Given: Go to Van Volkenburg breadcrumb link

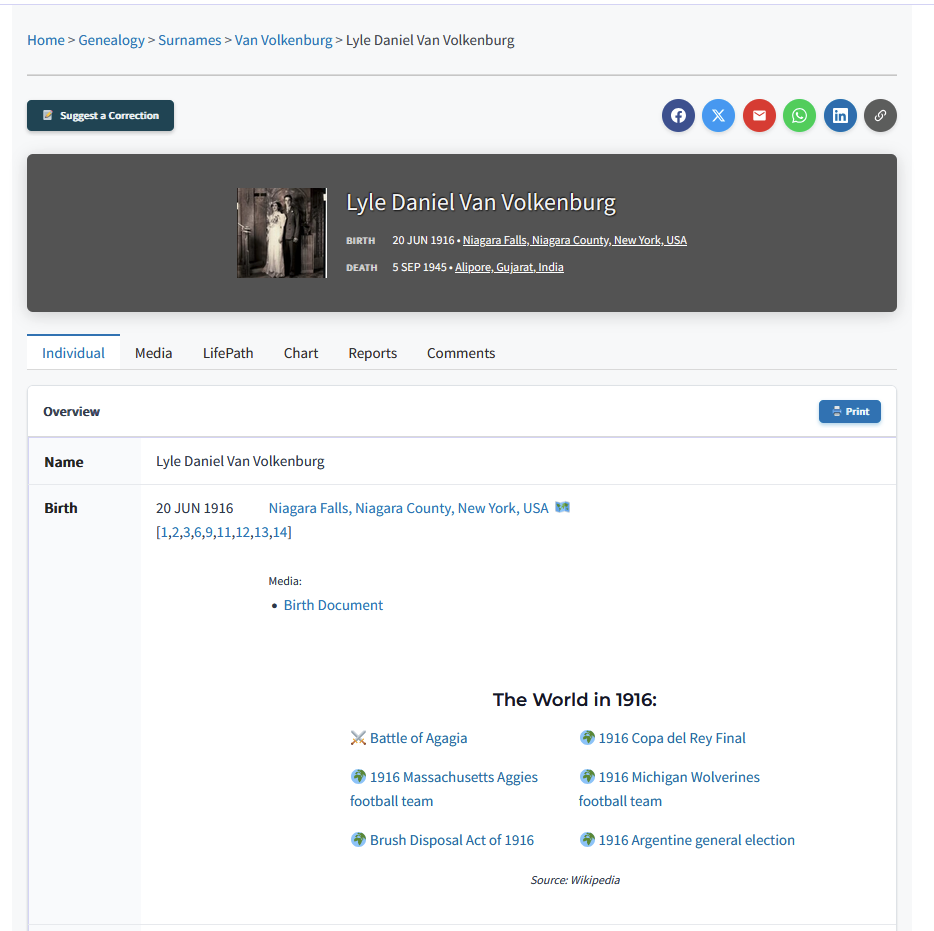Looking at the screenshot, I should coord(283,40).
